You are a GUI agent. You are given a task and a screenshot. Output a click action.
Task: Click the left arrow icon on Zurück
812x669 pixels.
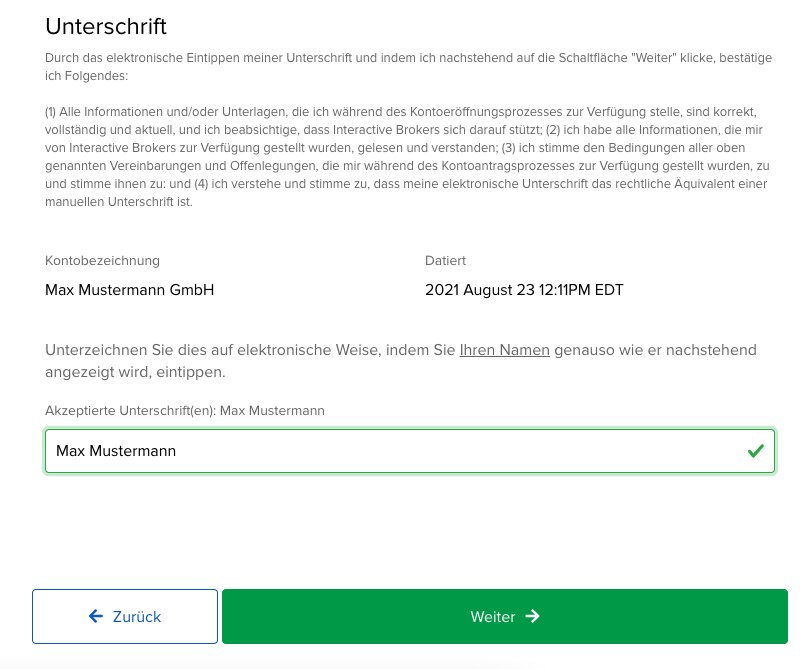pos(96,616)
